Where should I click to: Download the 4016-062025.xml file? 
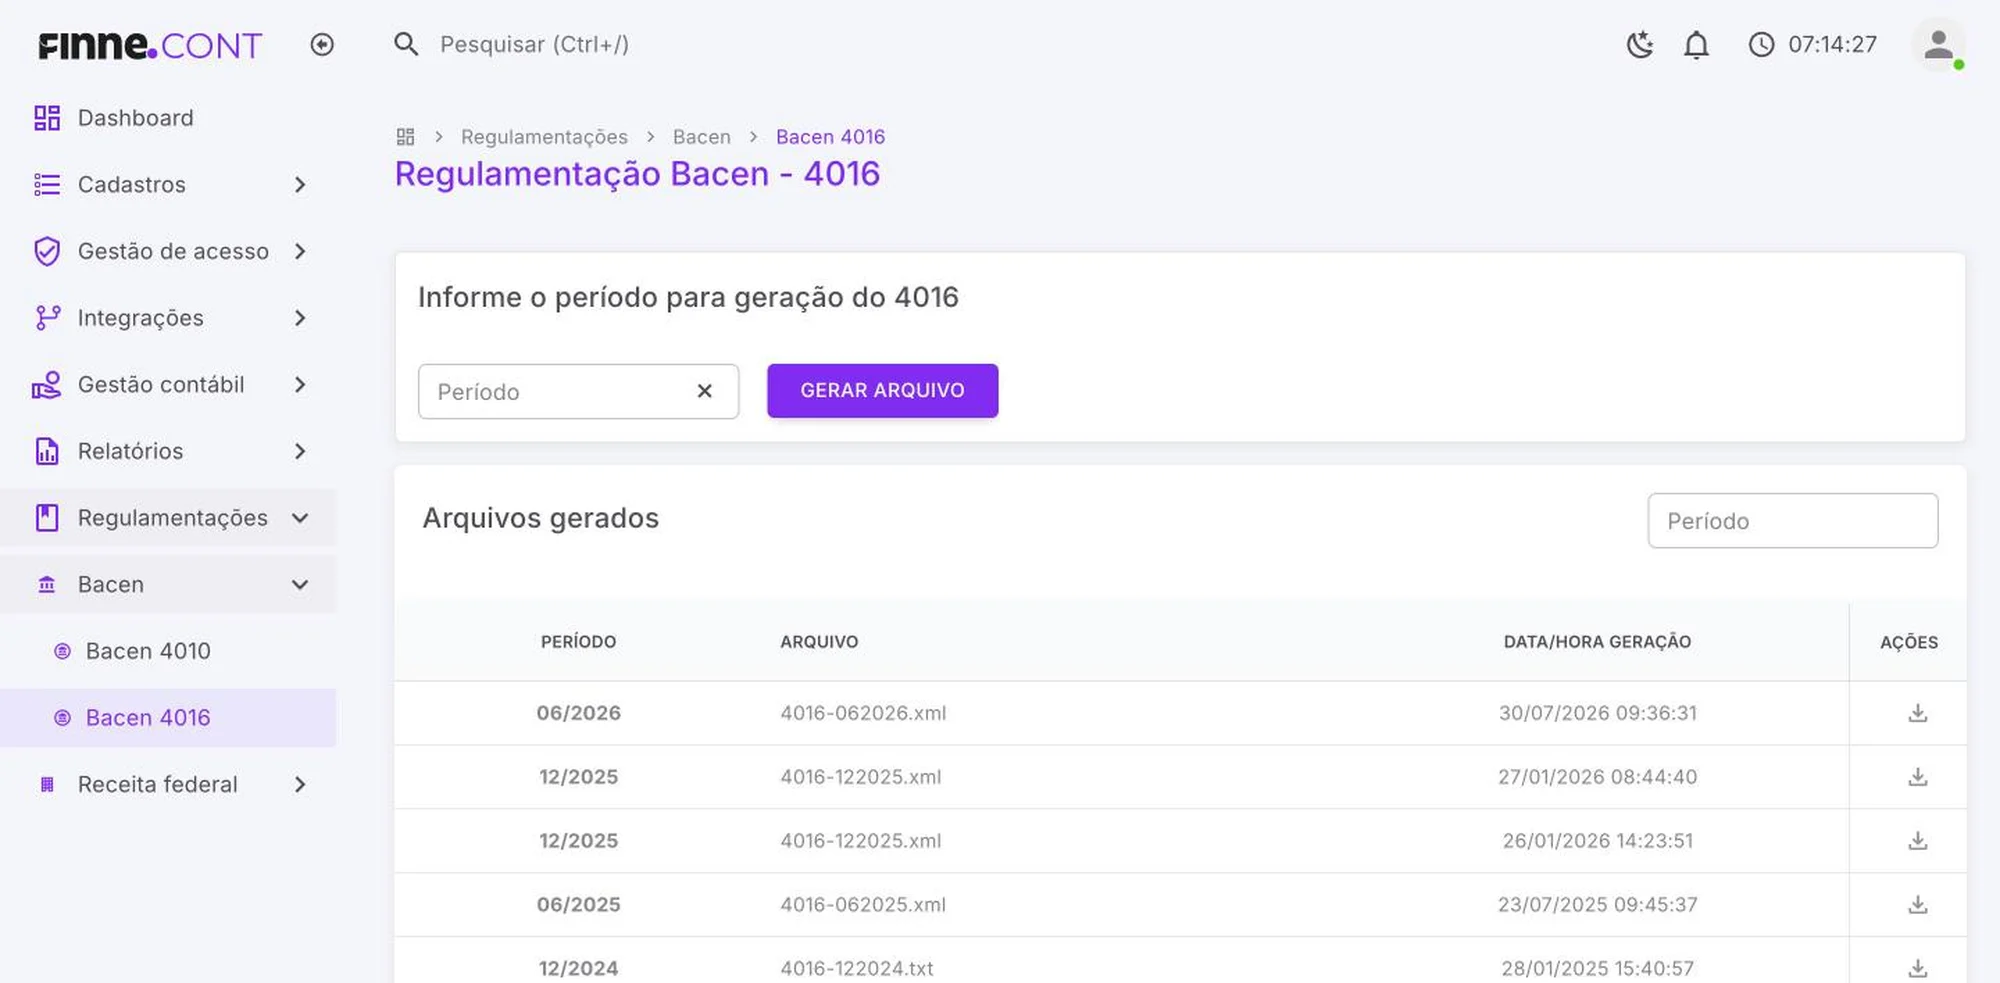(x=1917, y=905)
